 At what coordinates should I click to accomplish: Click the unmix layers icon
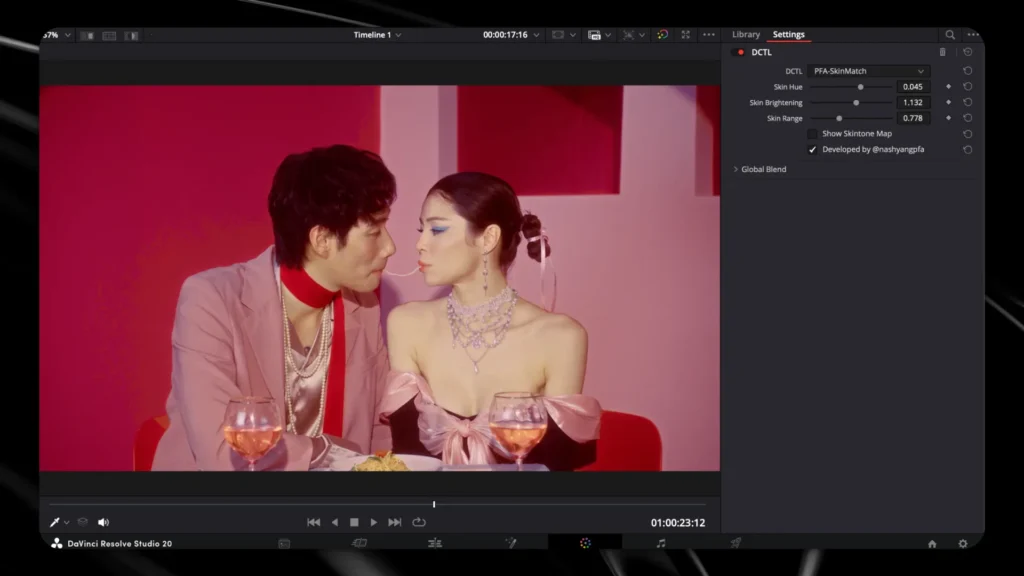[x=82, y=522]
